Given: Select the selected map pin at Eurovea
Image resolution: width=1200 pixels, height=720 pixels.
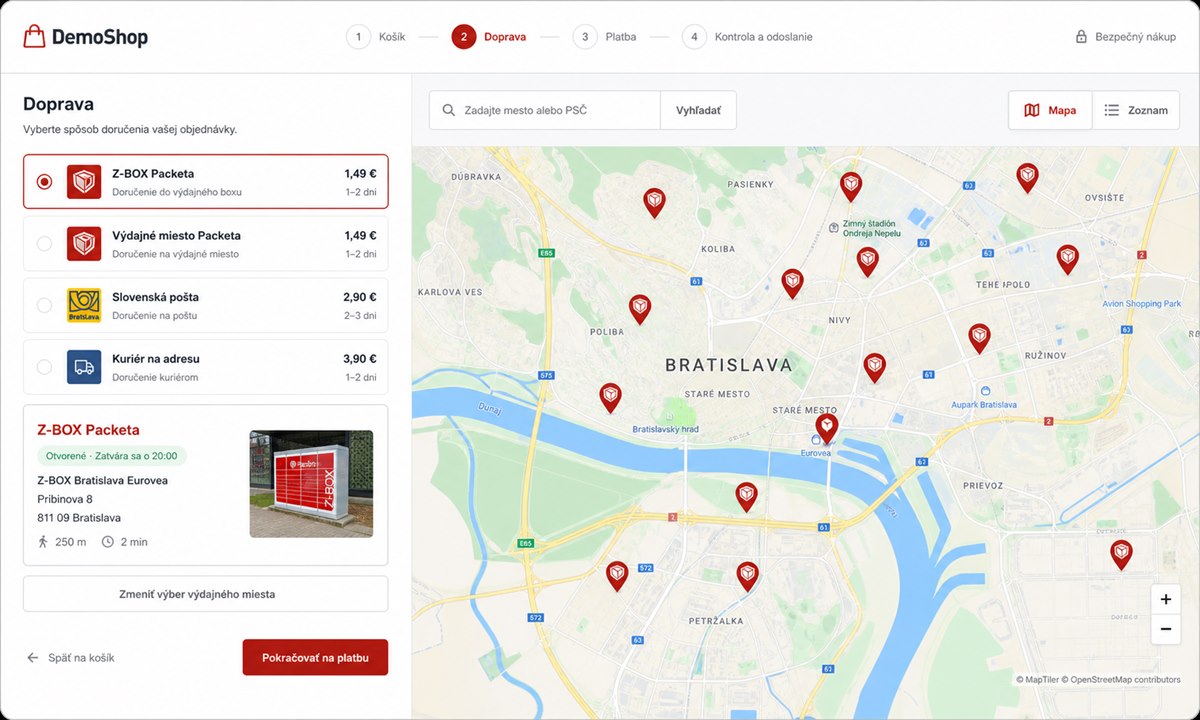Looking at the screenshot, I should (x=826, y=427).
